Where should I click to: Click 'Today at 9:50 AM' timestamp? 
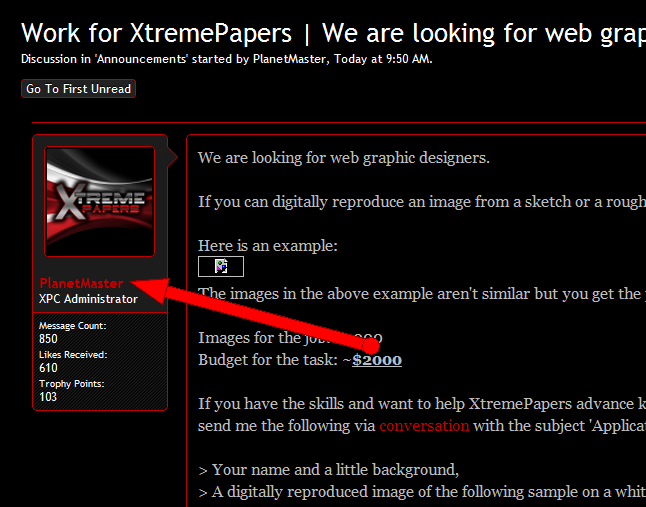(x=382, y=59)
